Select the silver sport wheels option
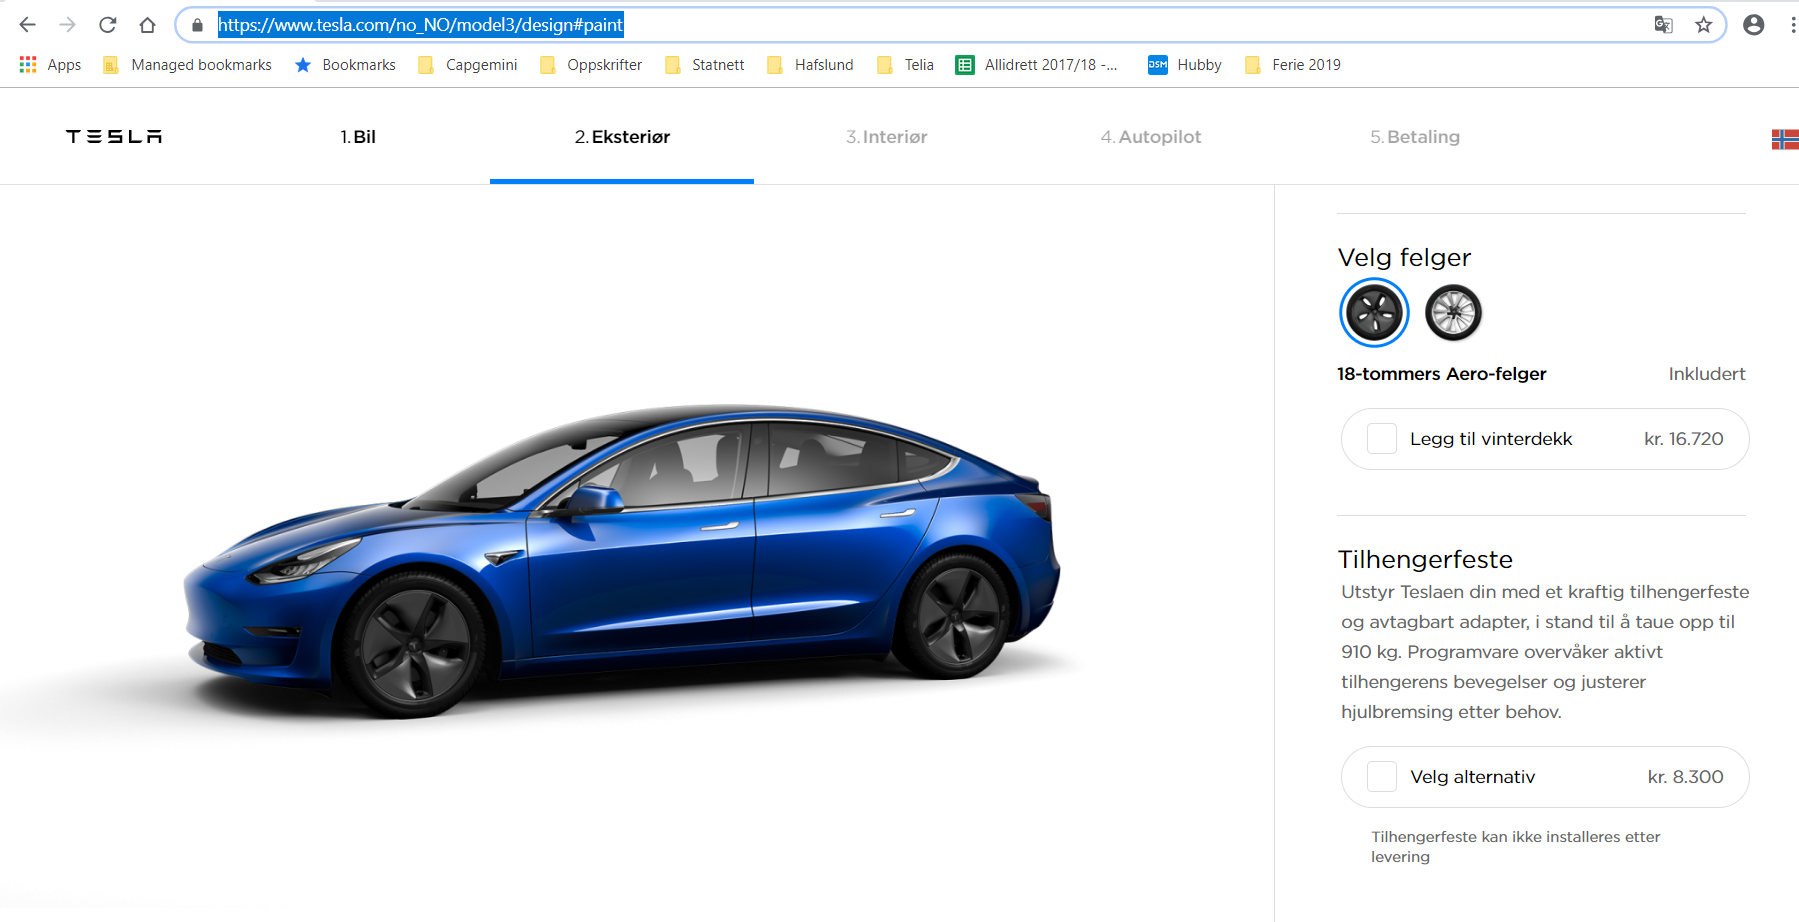The height and width of the screenshot is (922, 1799). click(1453, 313)
